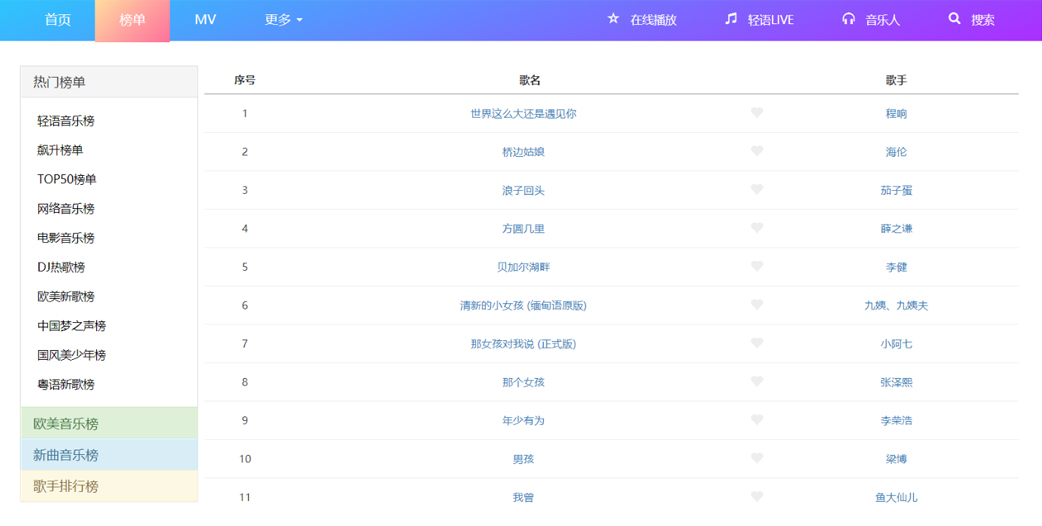The image size is (1042, 526).
Task: Favorite 那个女孩 with heart icon
Action: click(757, 381)
